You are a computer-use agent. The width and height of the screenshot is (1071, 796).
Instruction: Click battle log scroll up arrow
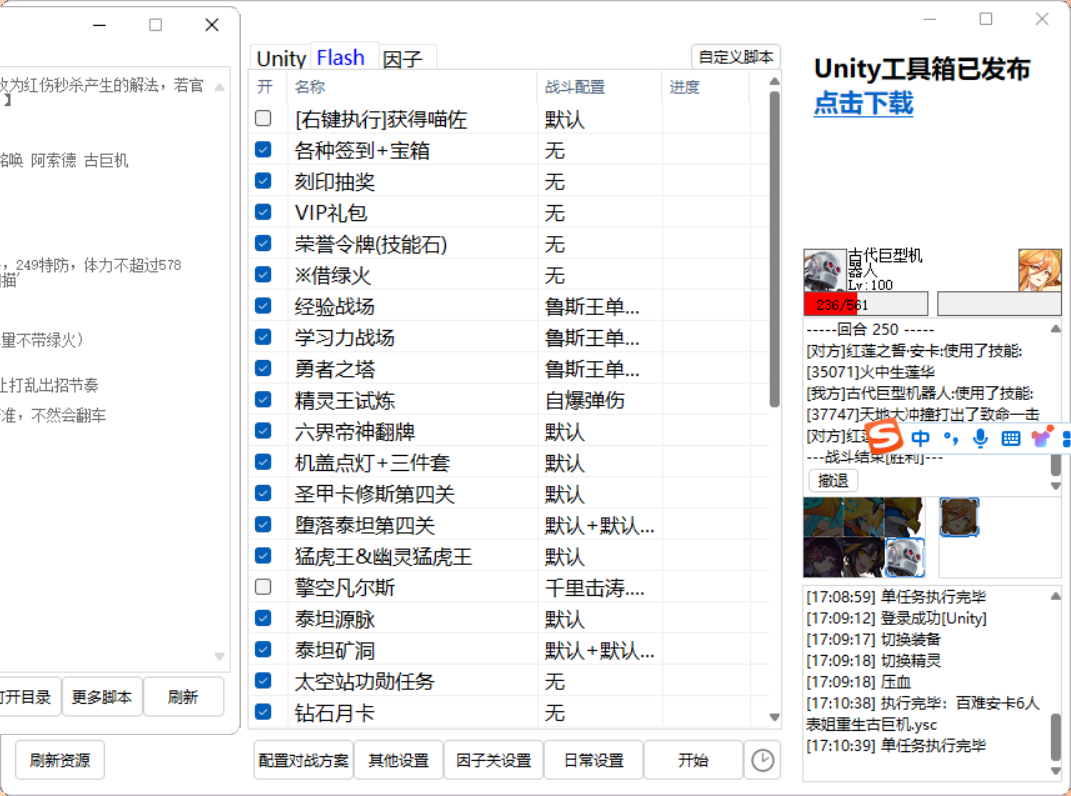[x=1055, y=329]
